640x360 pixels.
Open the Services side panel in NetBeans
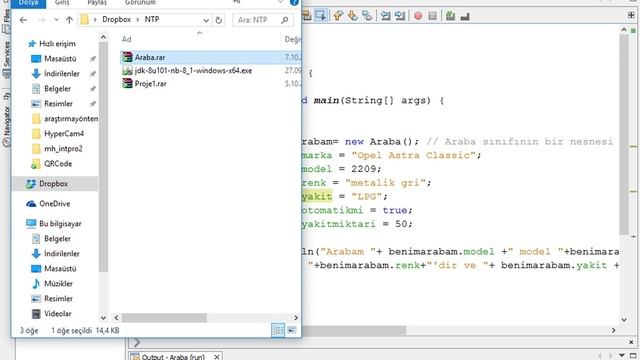(x=7, y=59)
